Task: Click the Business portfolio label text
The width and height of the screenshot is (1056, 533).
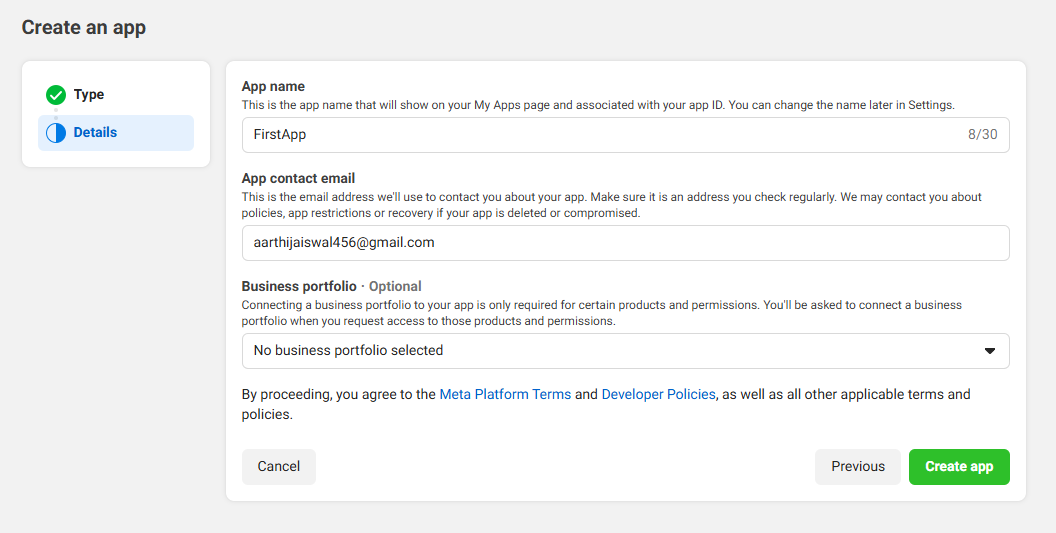Action: (299, 286)
